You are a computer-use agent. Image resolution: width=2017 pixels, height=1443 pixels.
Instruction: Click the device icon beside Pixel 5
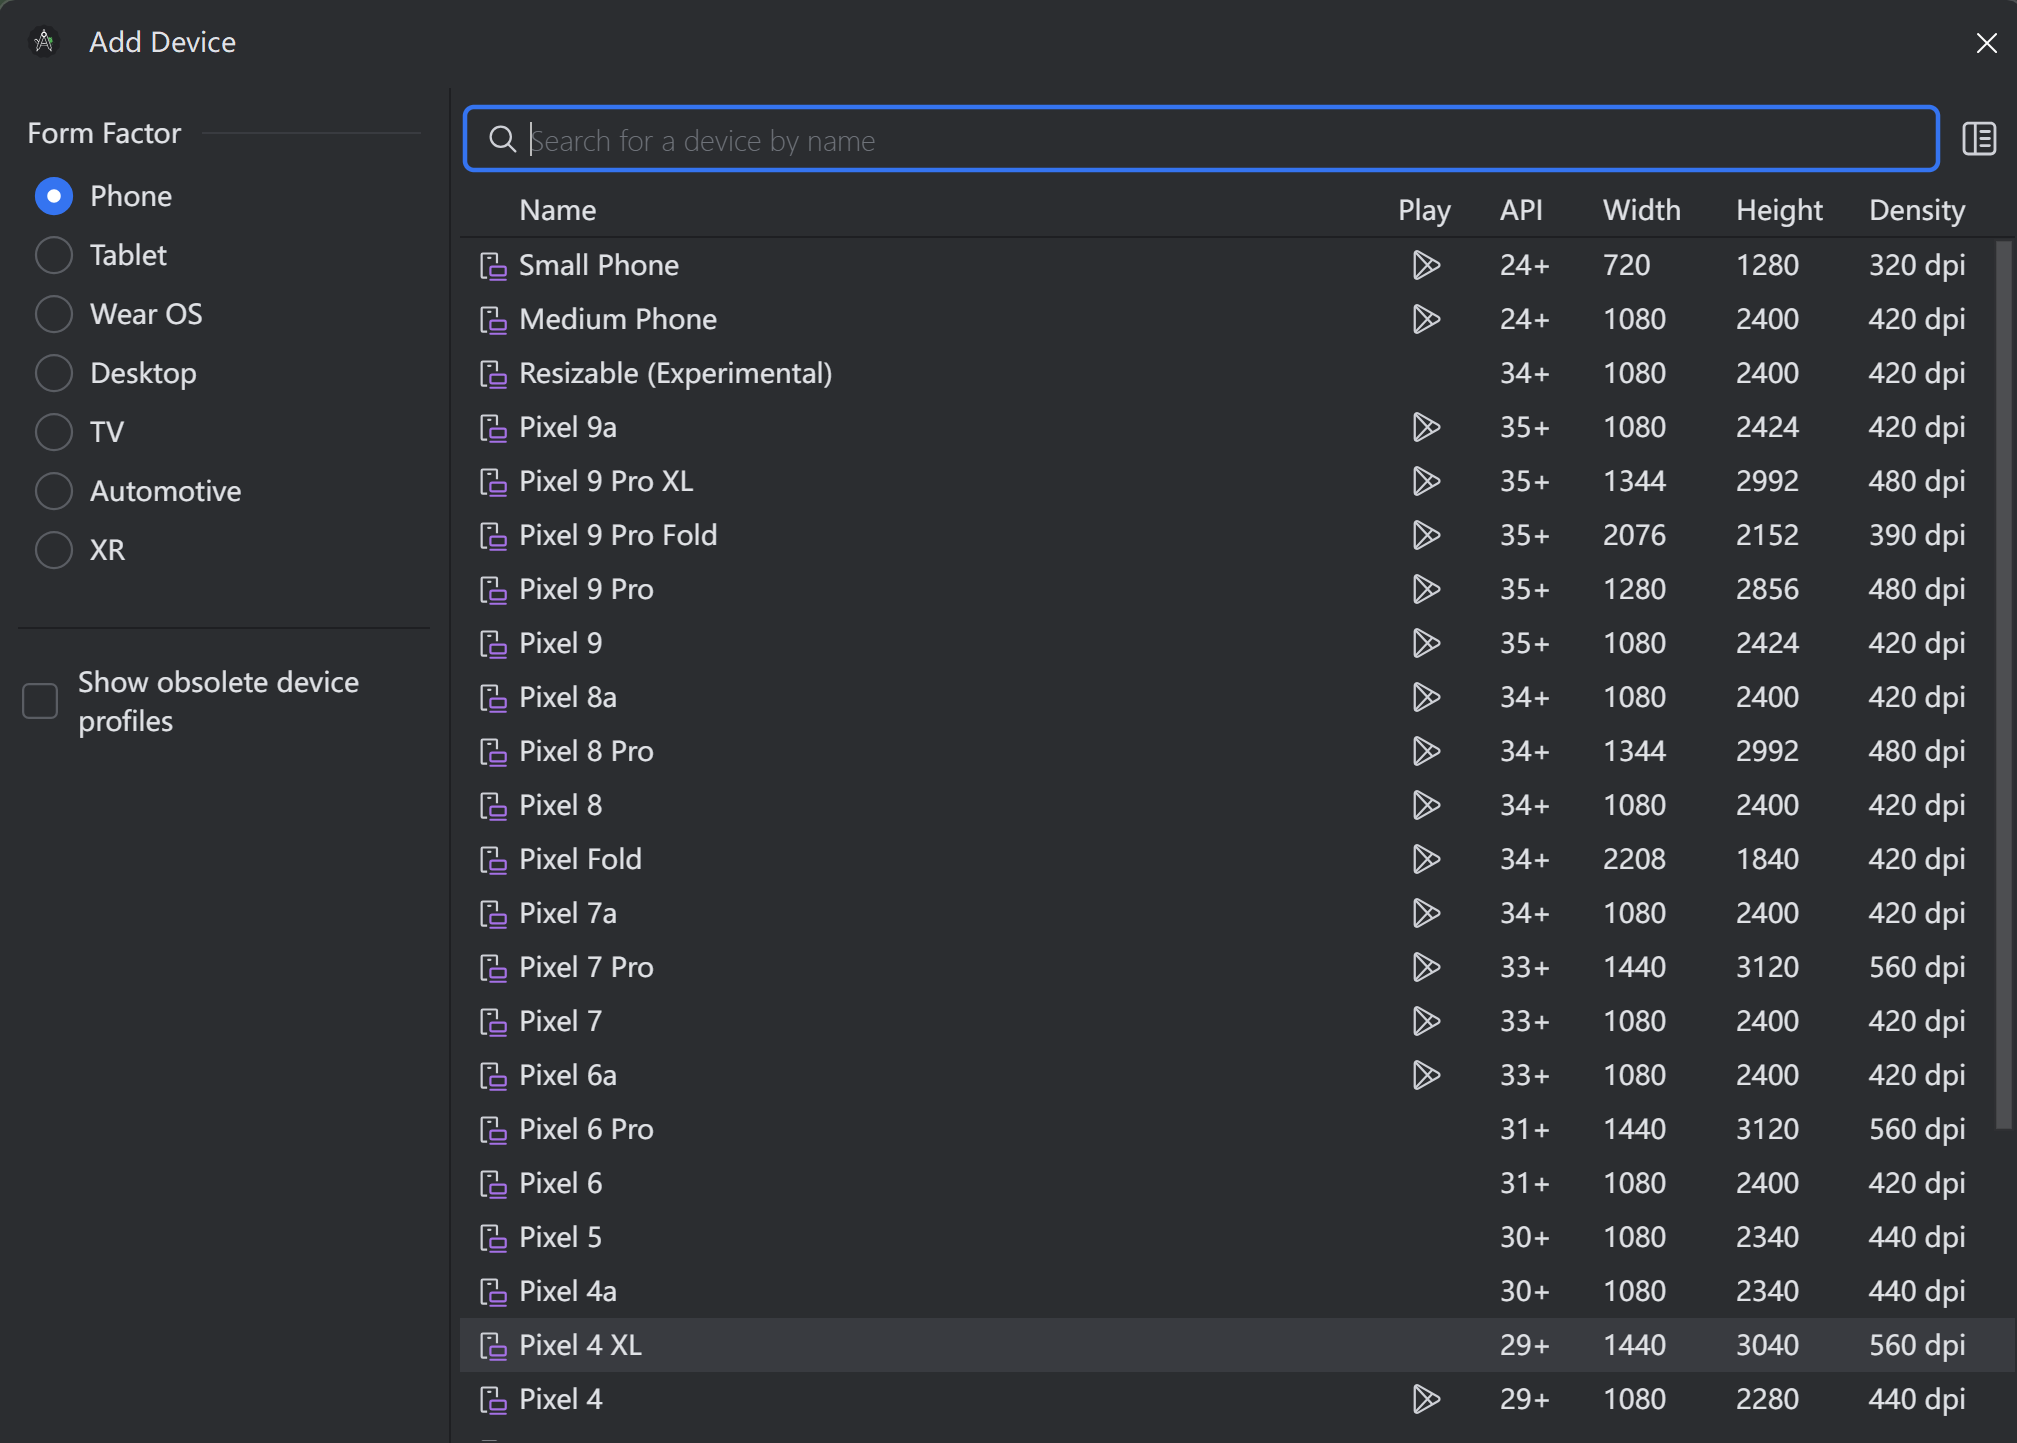click(493, 1238)
